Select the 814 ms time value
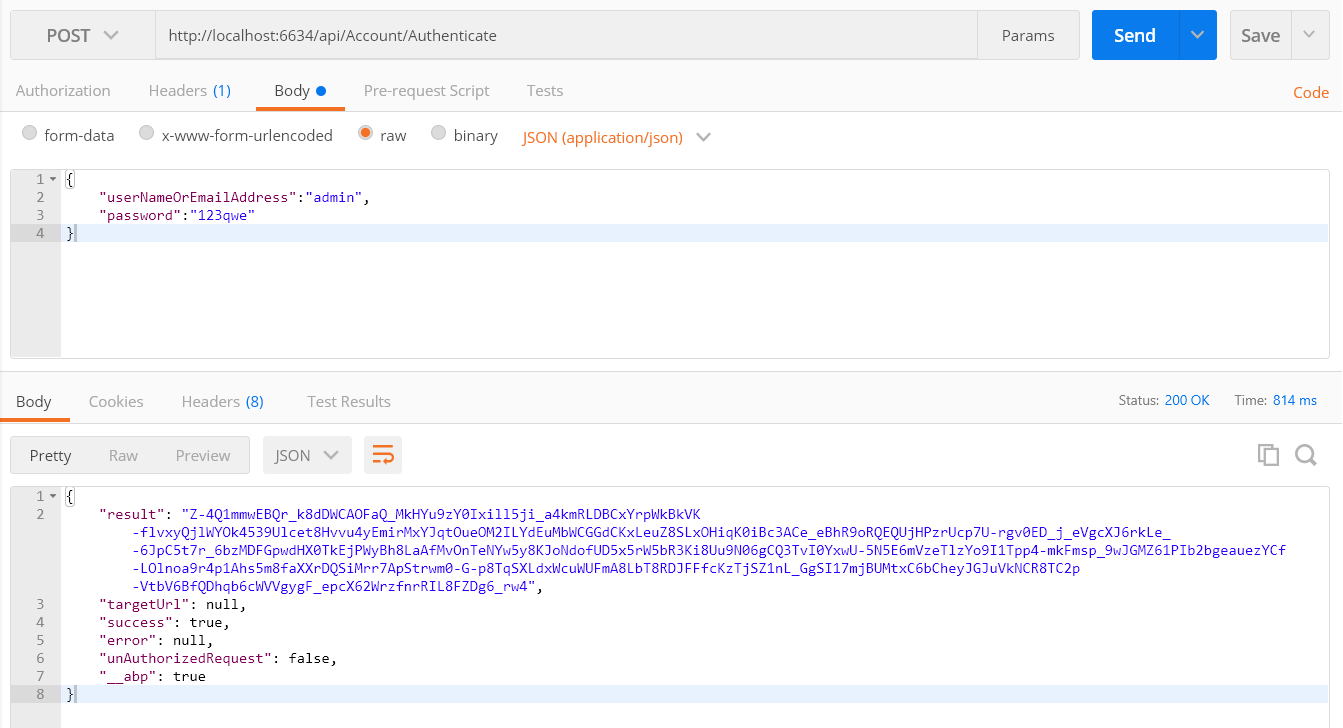 [x=1295, y=400]
